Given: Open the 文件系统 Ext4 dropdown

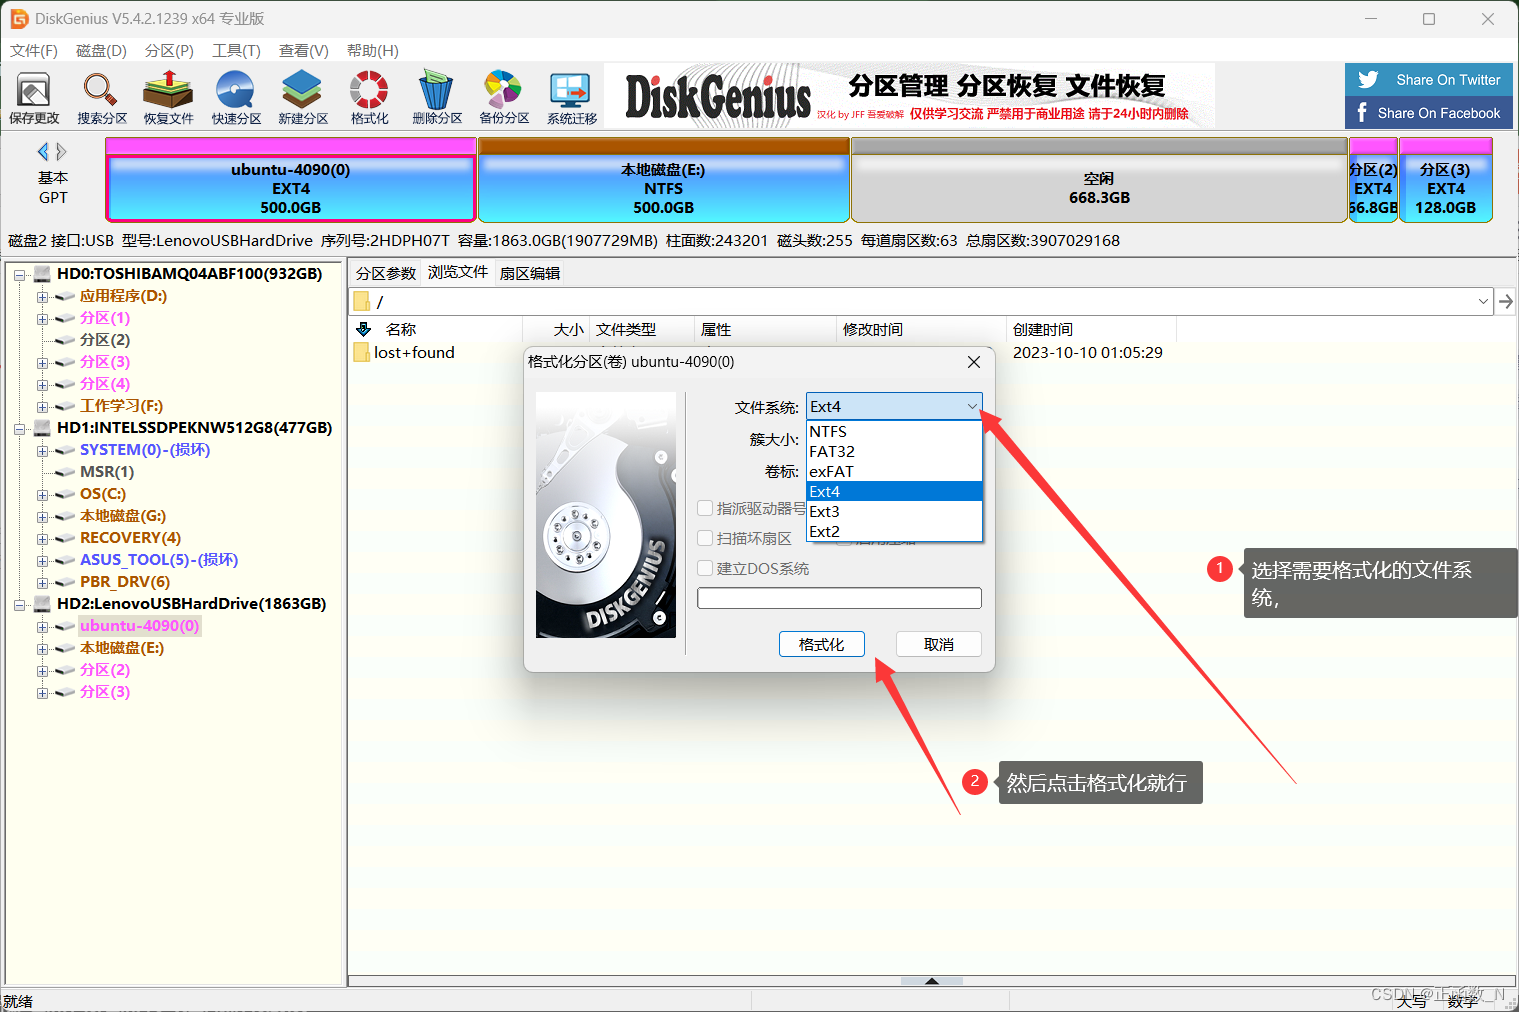Looking at the screenshot, I should coord(894,406).
